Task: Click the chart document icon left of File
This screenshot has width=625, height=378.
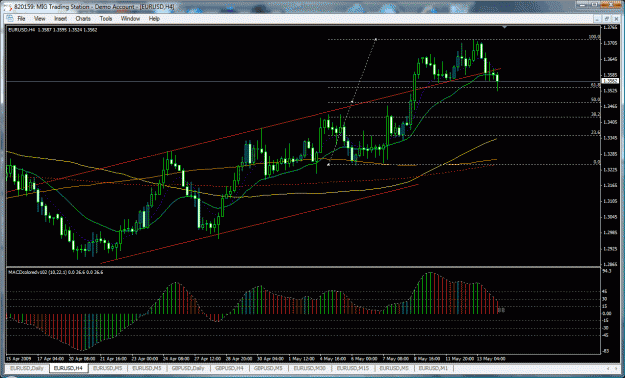Action: (x=9, y=19)
